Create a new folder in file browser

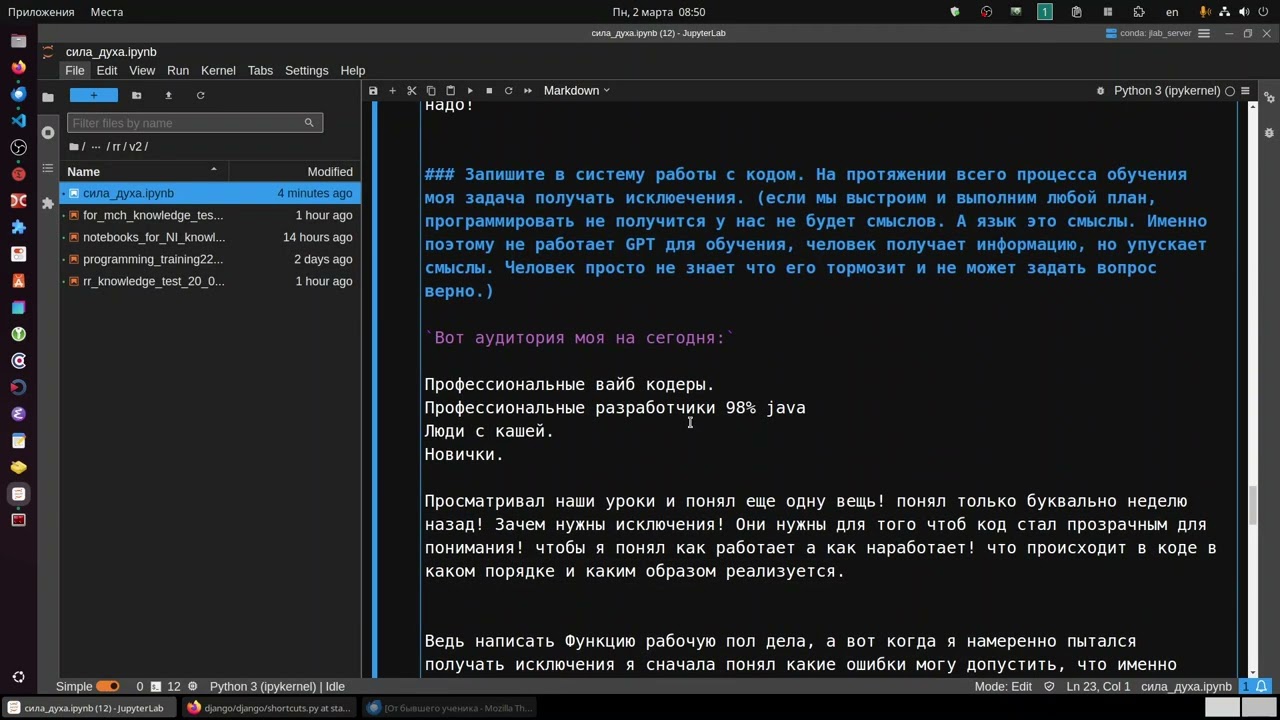point(136,95)
